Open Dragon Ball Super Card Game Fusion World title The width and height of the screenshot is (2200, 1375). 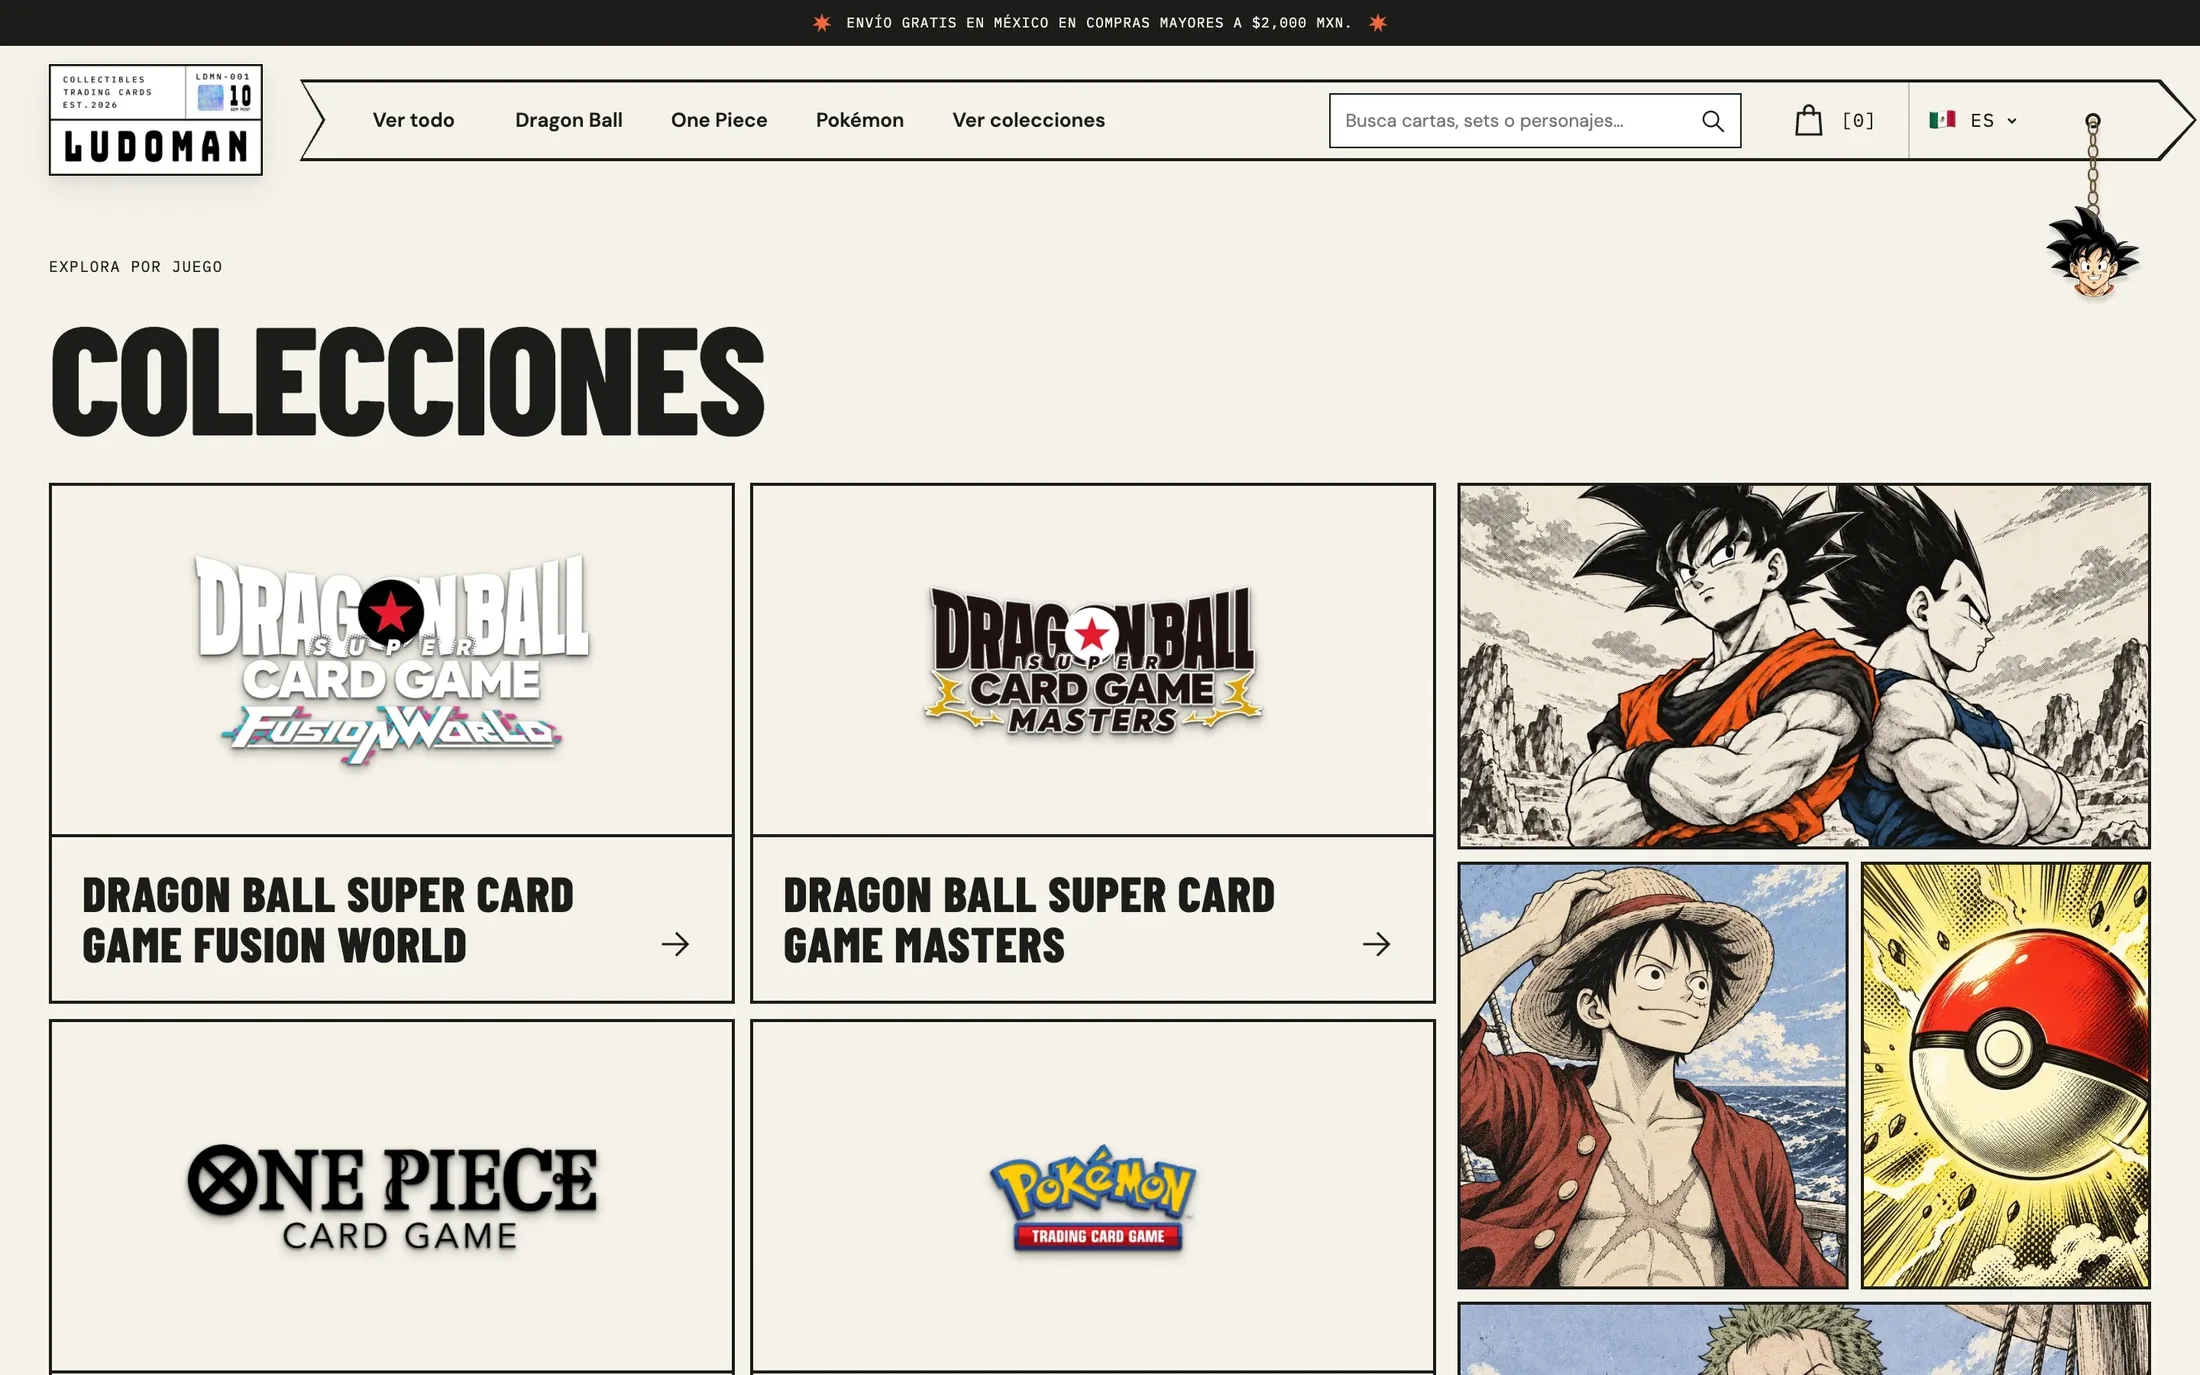(x=328, y=920)
